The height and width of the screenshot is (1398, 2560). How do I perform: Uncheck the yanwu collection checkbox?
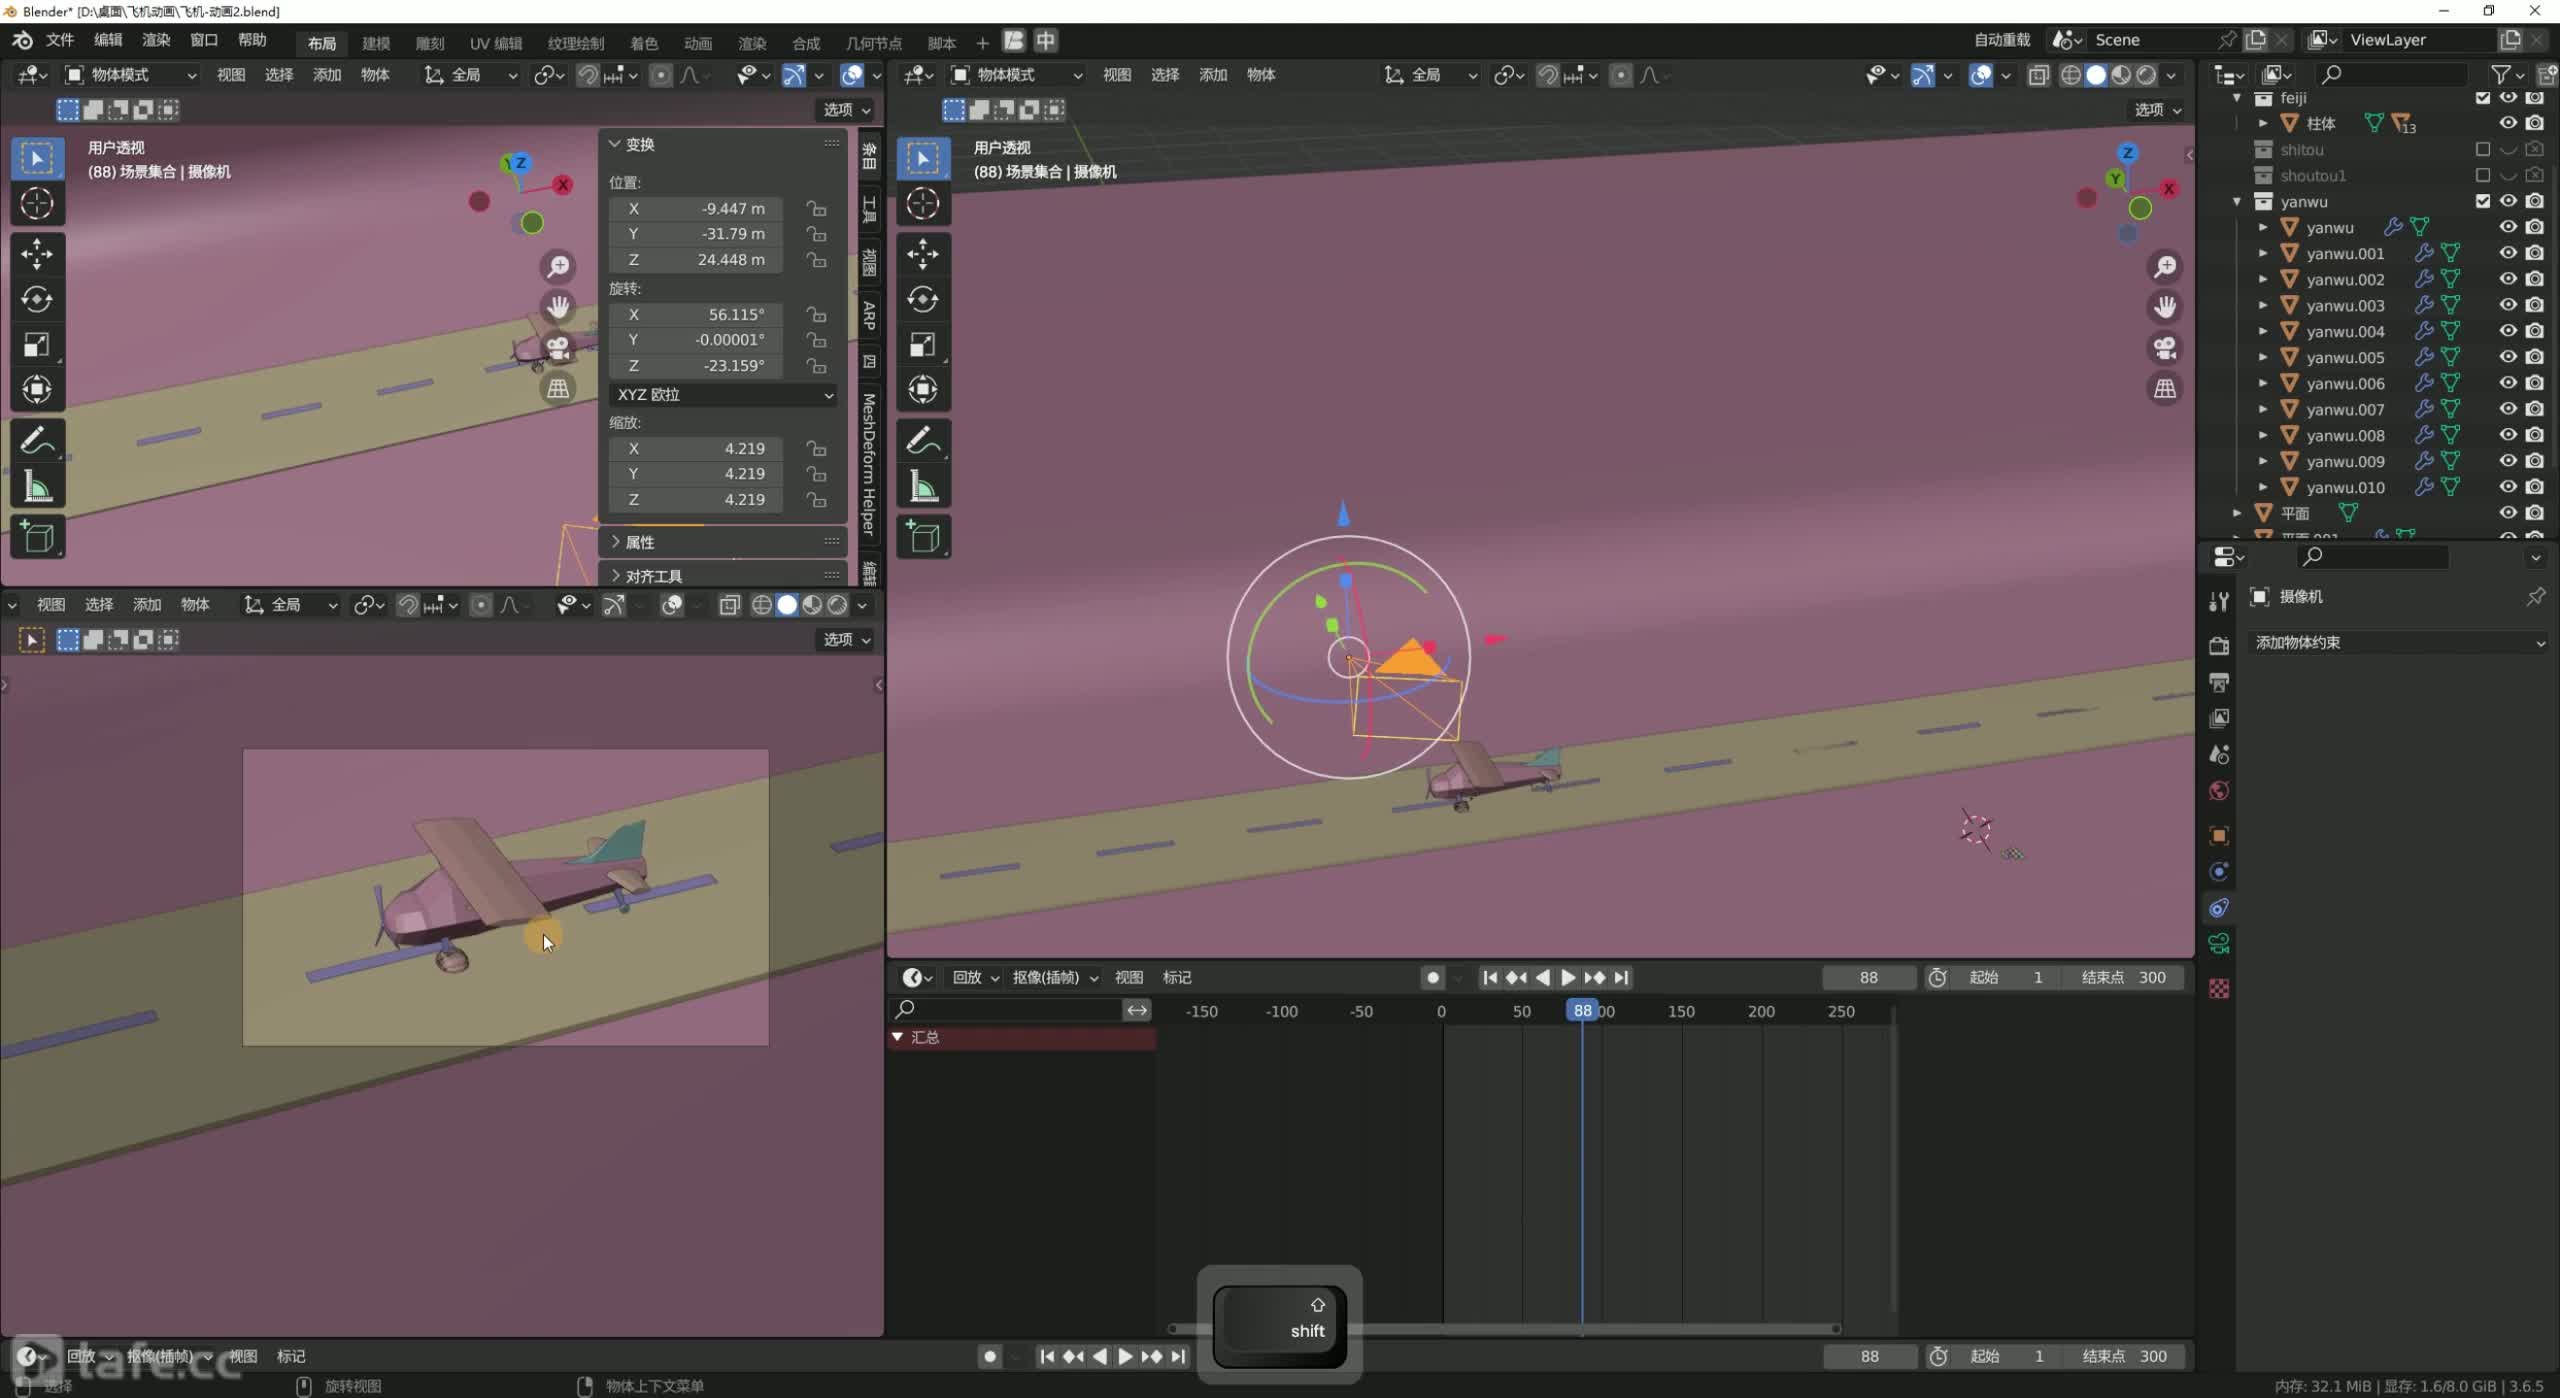(2482, 201)
